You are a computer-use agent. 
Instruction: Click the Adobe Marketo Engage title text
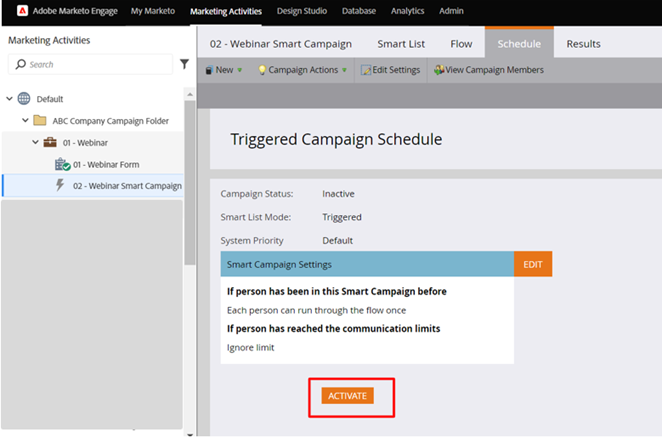[x=75, y=11]
